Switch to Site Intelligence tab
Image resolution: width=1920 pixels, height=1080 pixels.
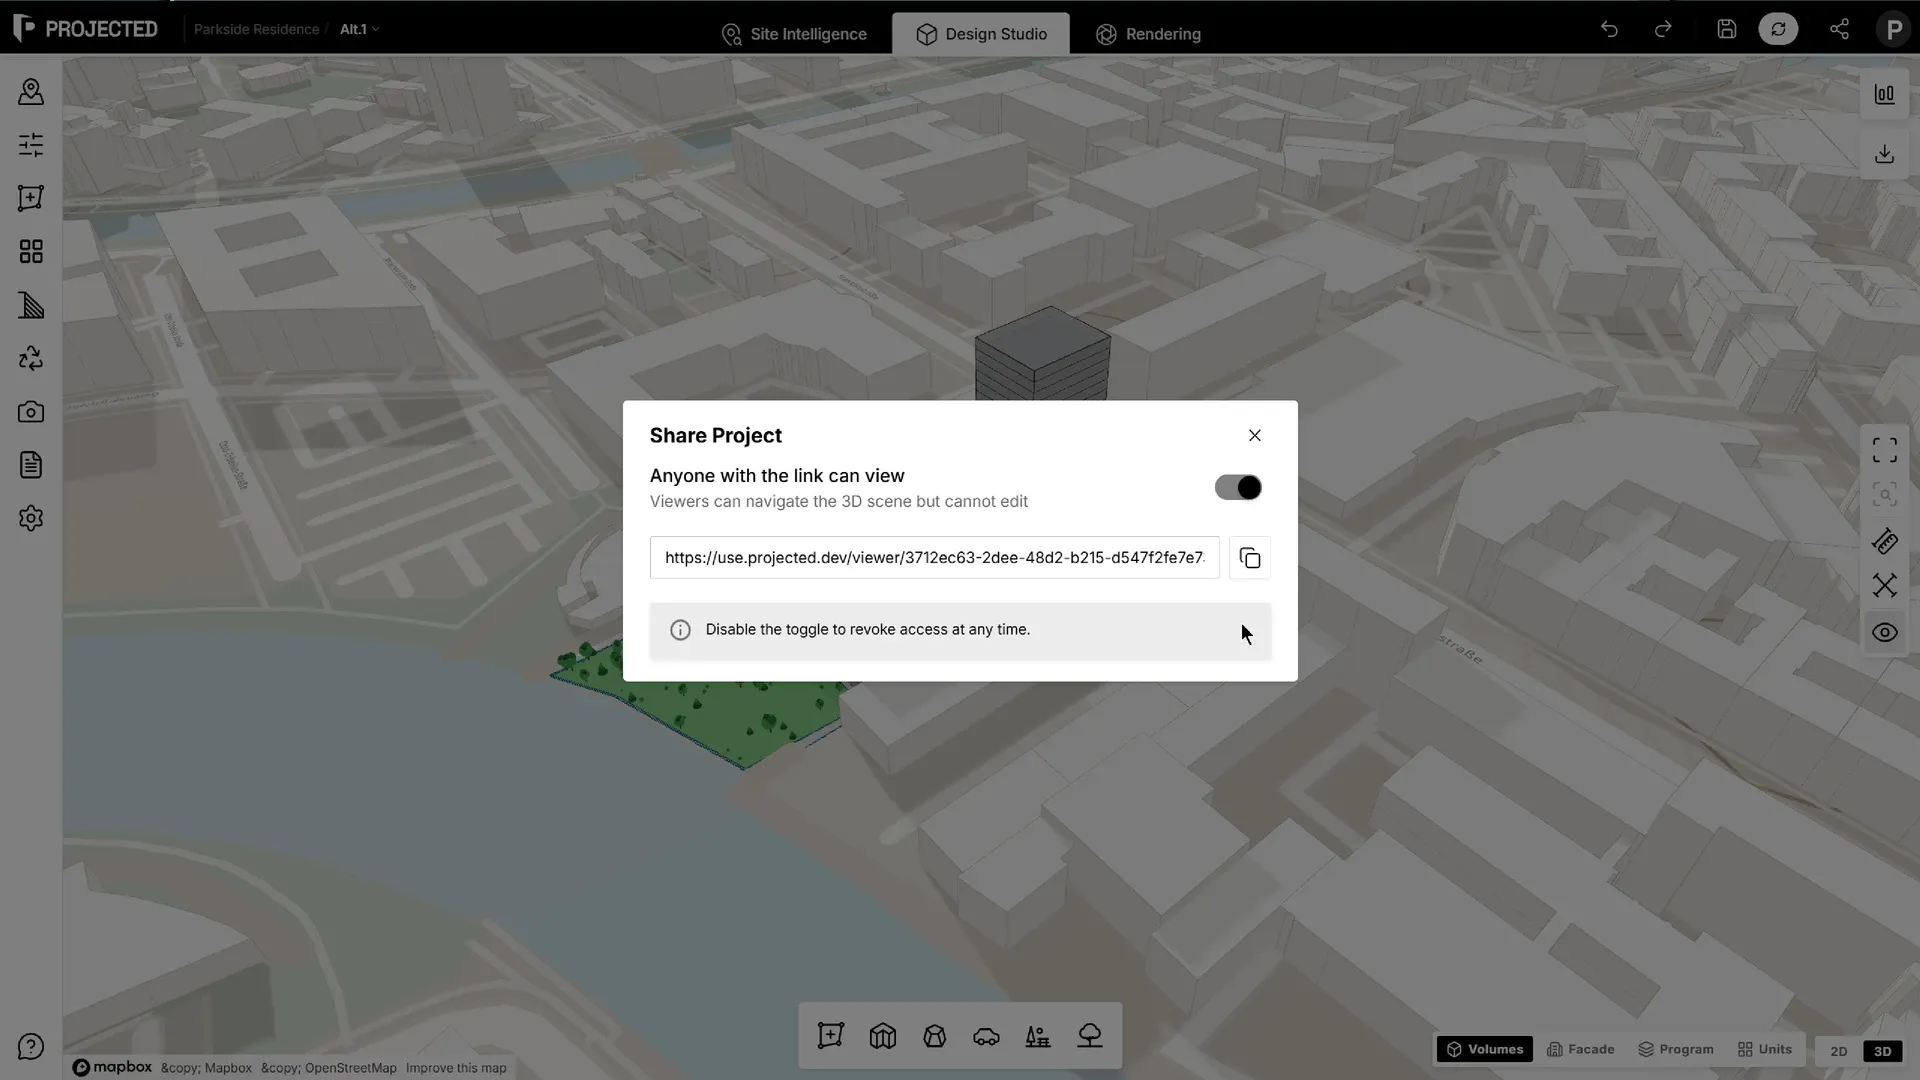[x=794, y=34]
